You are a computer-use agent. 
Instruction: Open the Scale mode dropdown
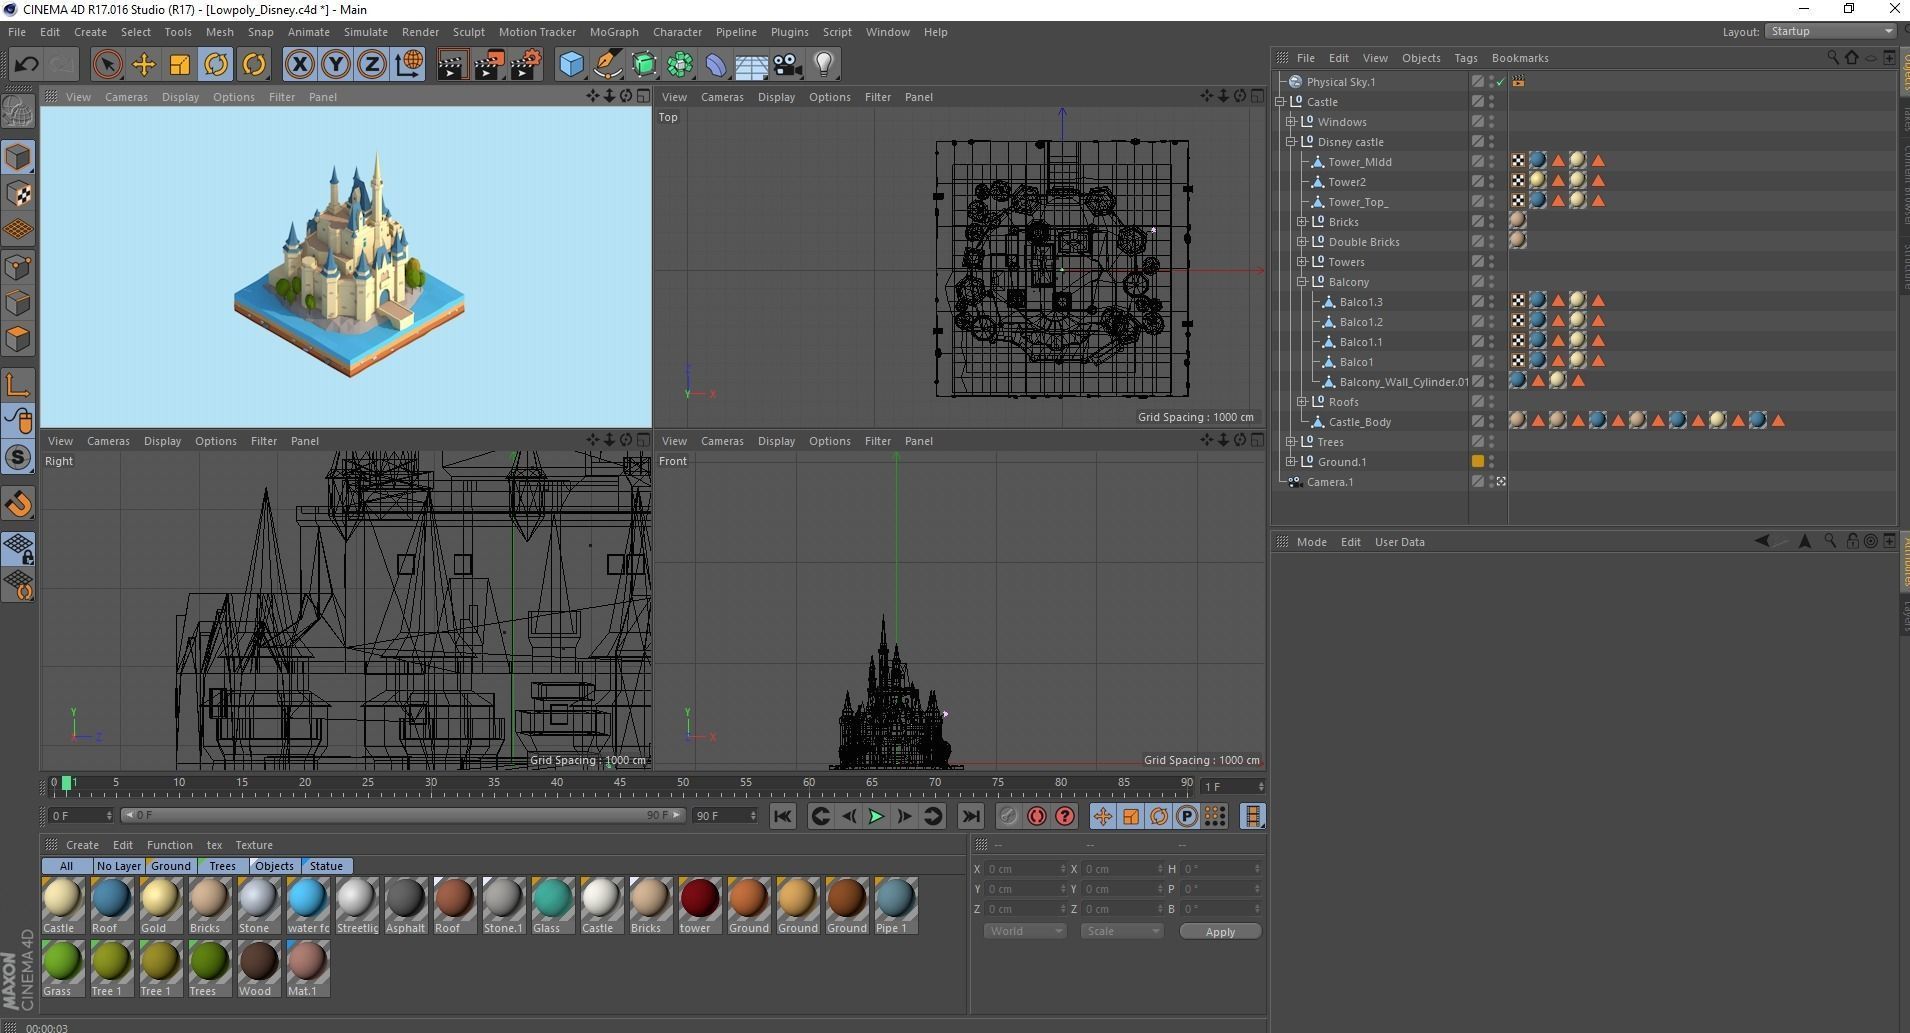(1121, 931)
